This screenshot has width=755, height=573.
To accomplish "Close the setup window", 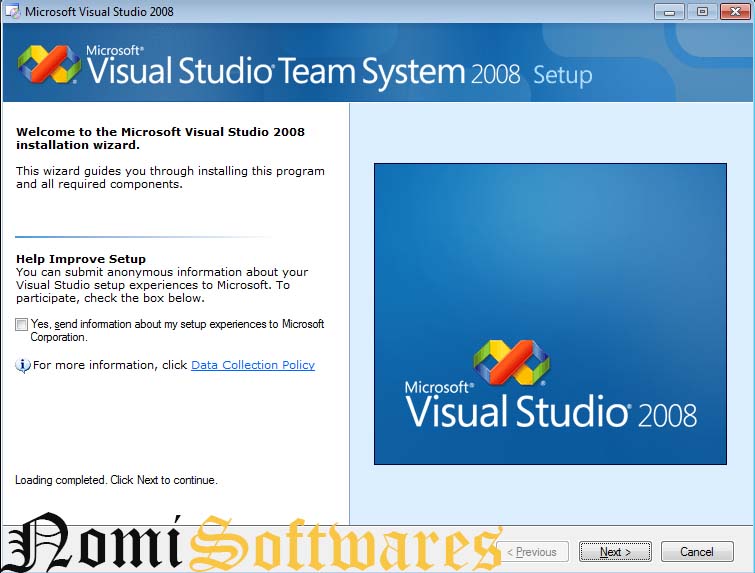I will 735,12.
